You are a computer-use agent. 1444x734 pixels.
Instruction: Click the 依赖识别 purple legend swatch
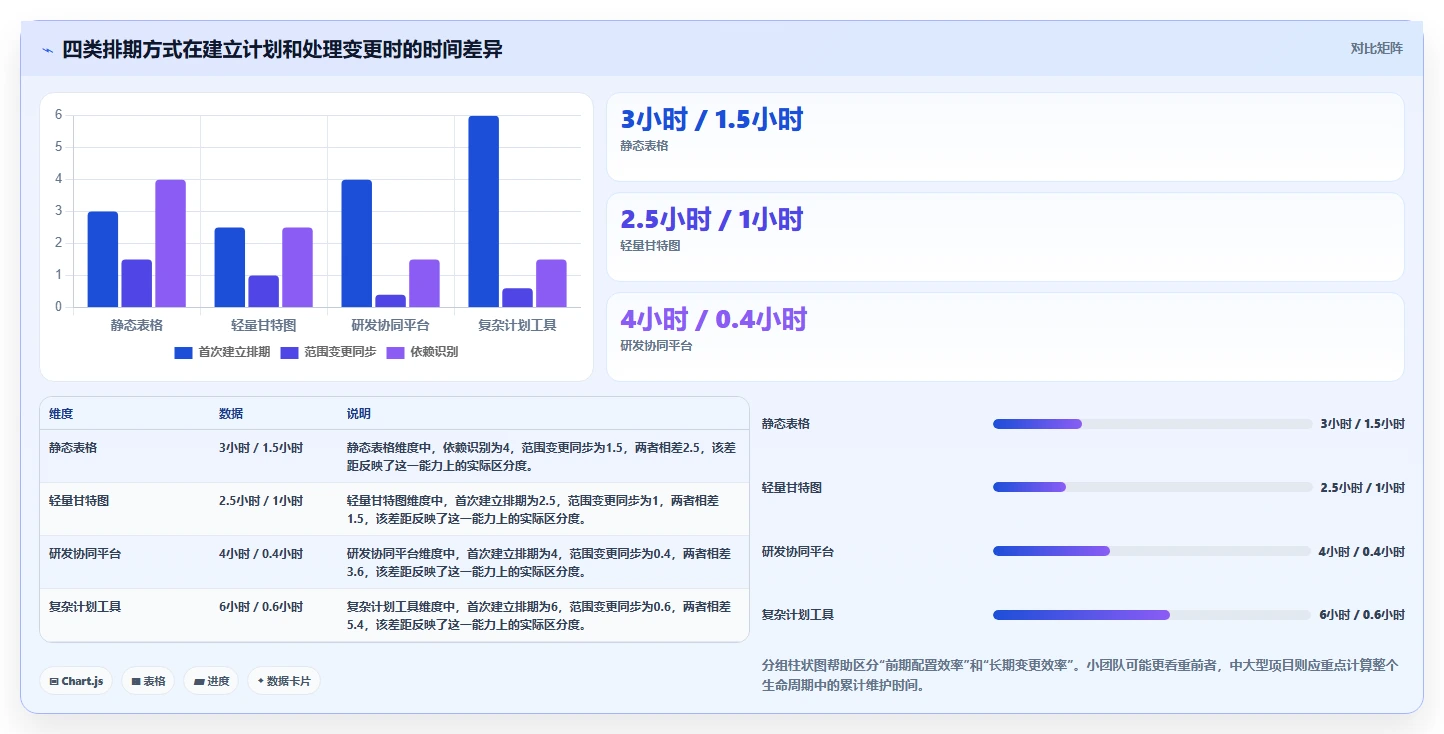pos(395,352)
